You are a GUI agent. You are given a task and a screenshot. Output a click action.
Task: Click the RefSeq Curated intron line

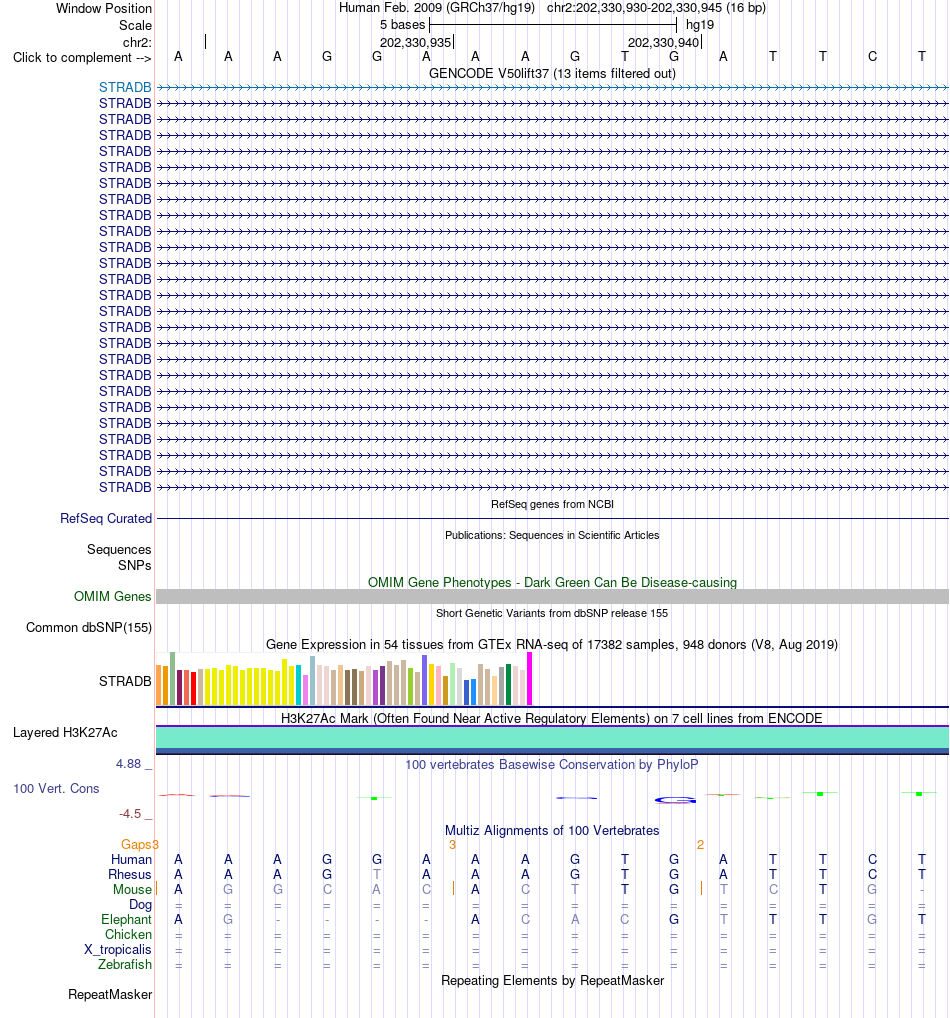coord(553,519)
